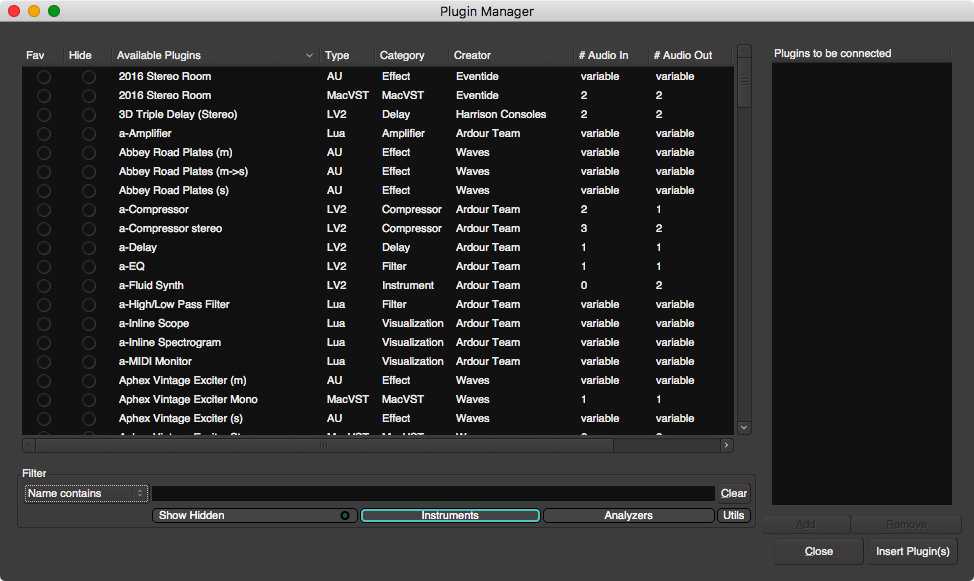Click the Close button
This screenshot has height=581, width=974.
pos(818,551)
